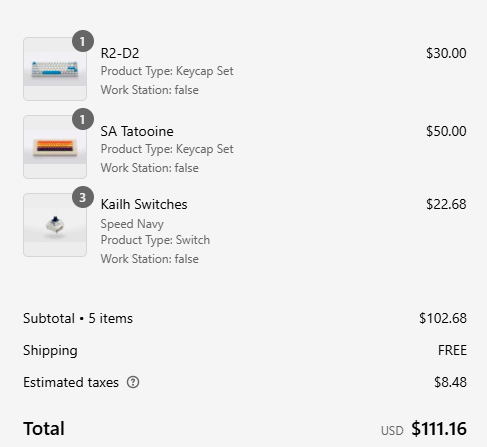
Task: Click the $111.16 total amount
Action: coord(439,429)
